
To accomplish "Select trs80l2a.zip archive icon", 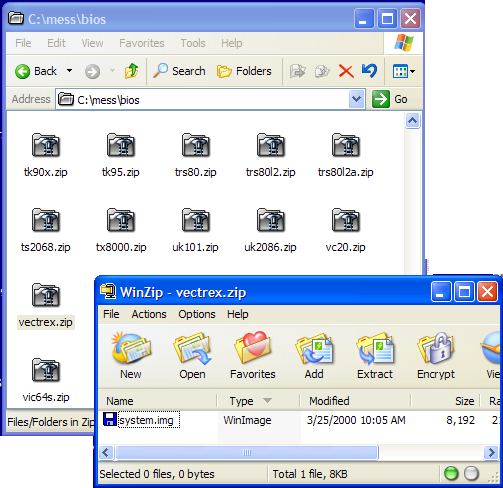I will click(346, 145).
